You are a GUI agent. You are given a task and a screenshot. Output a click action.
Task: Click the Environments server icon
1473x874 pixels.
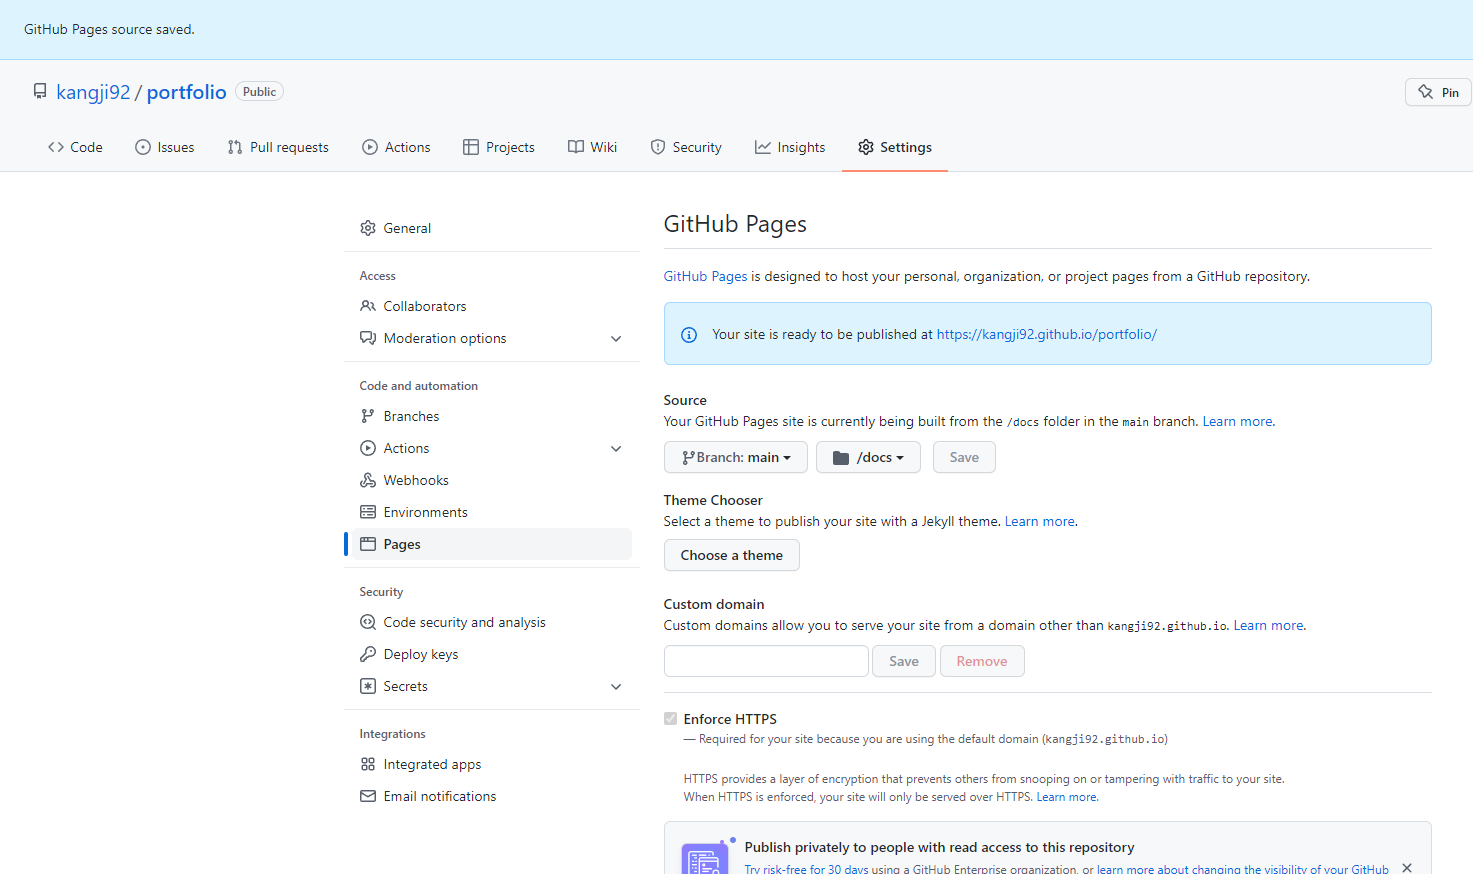368,512
